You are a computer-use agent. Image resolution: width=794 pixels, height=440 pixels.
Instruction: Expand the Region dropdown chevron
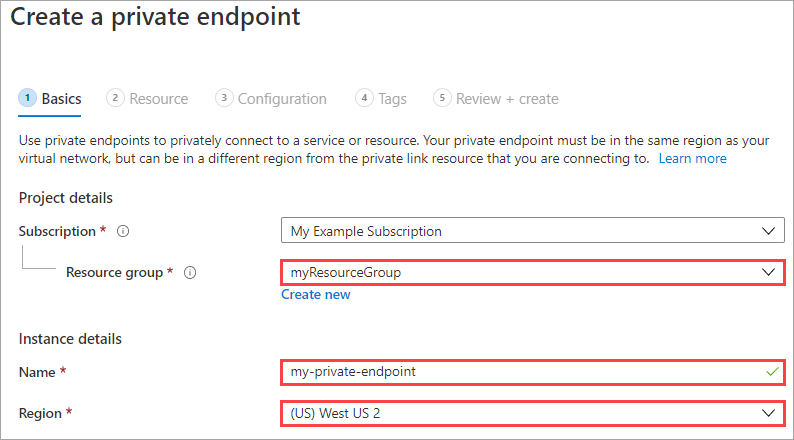click(768, 412)
